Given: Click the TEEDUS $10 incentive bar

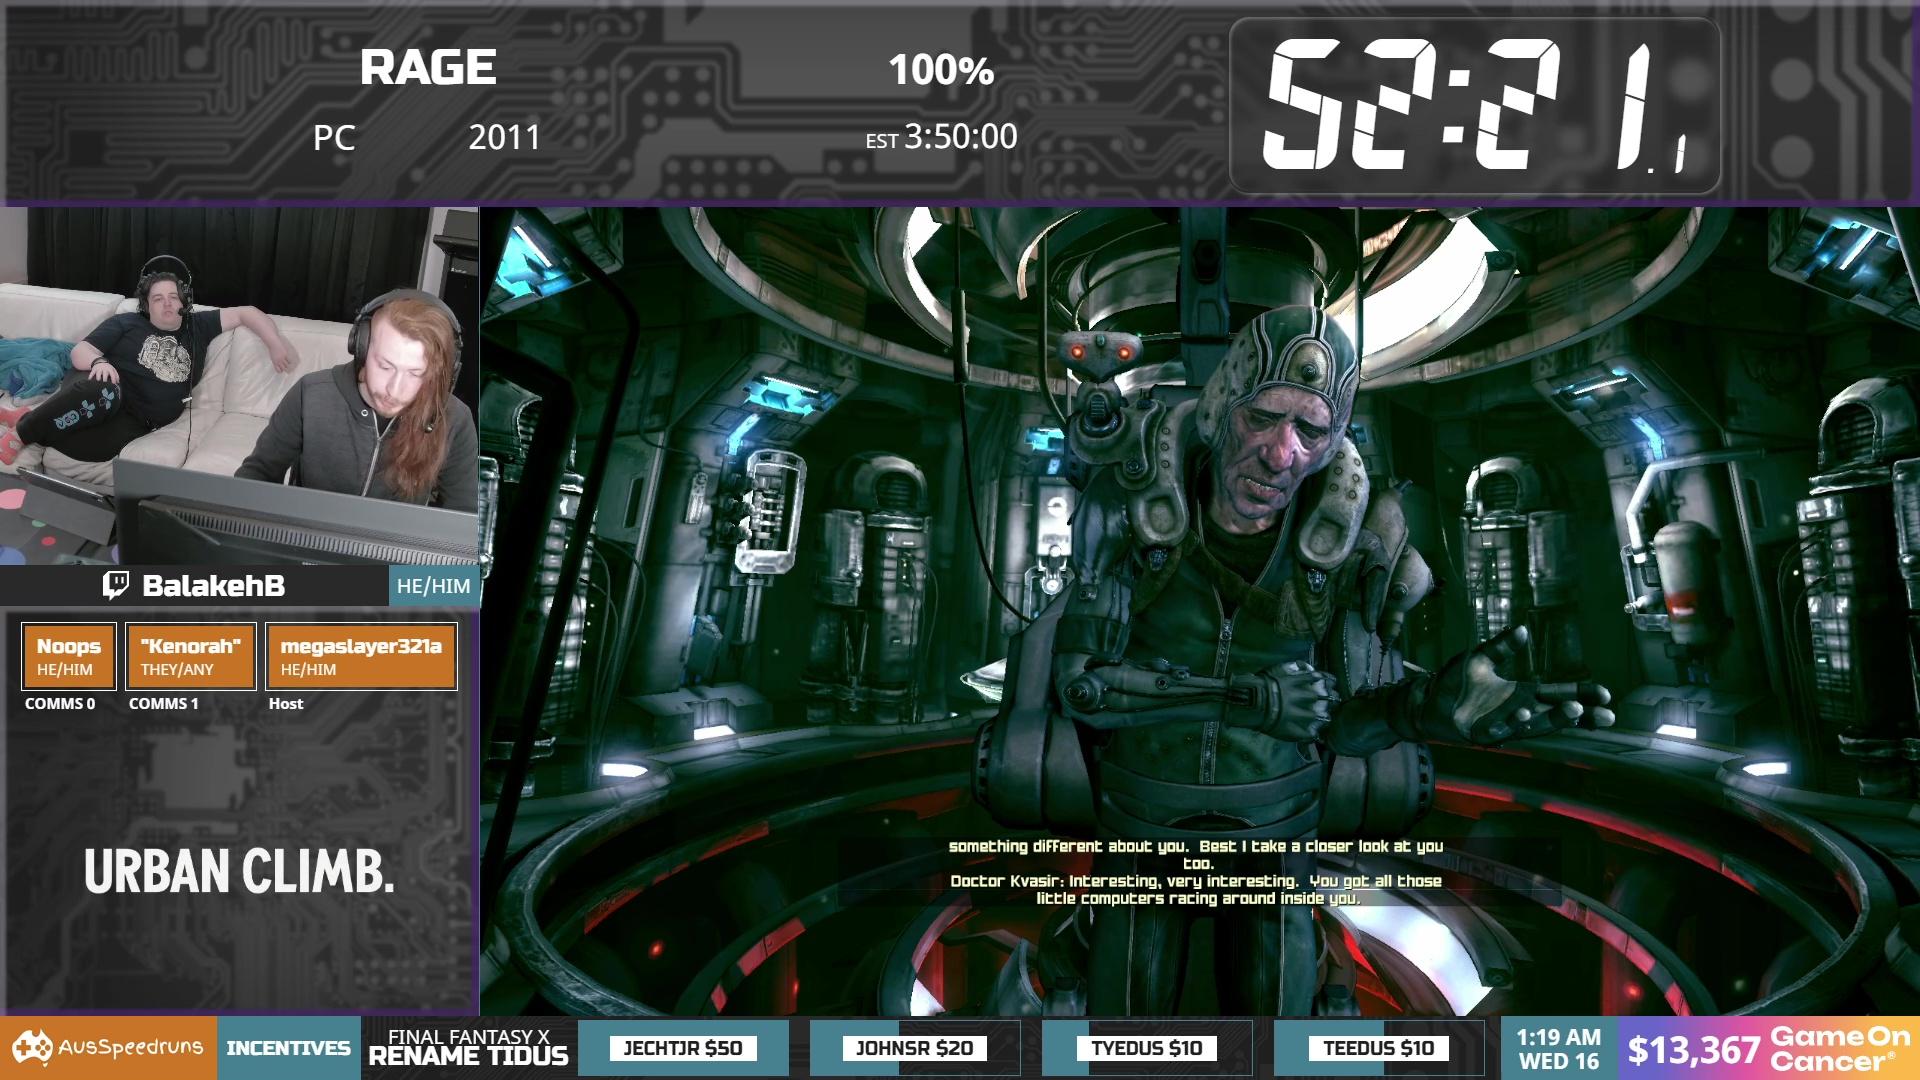Looking at the screenshot, I should 1379,1048.
